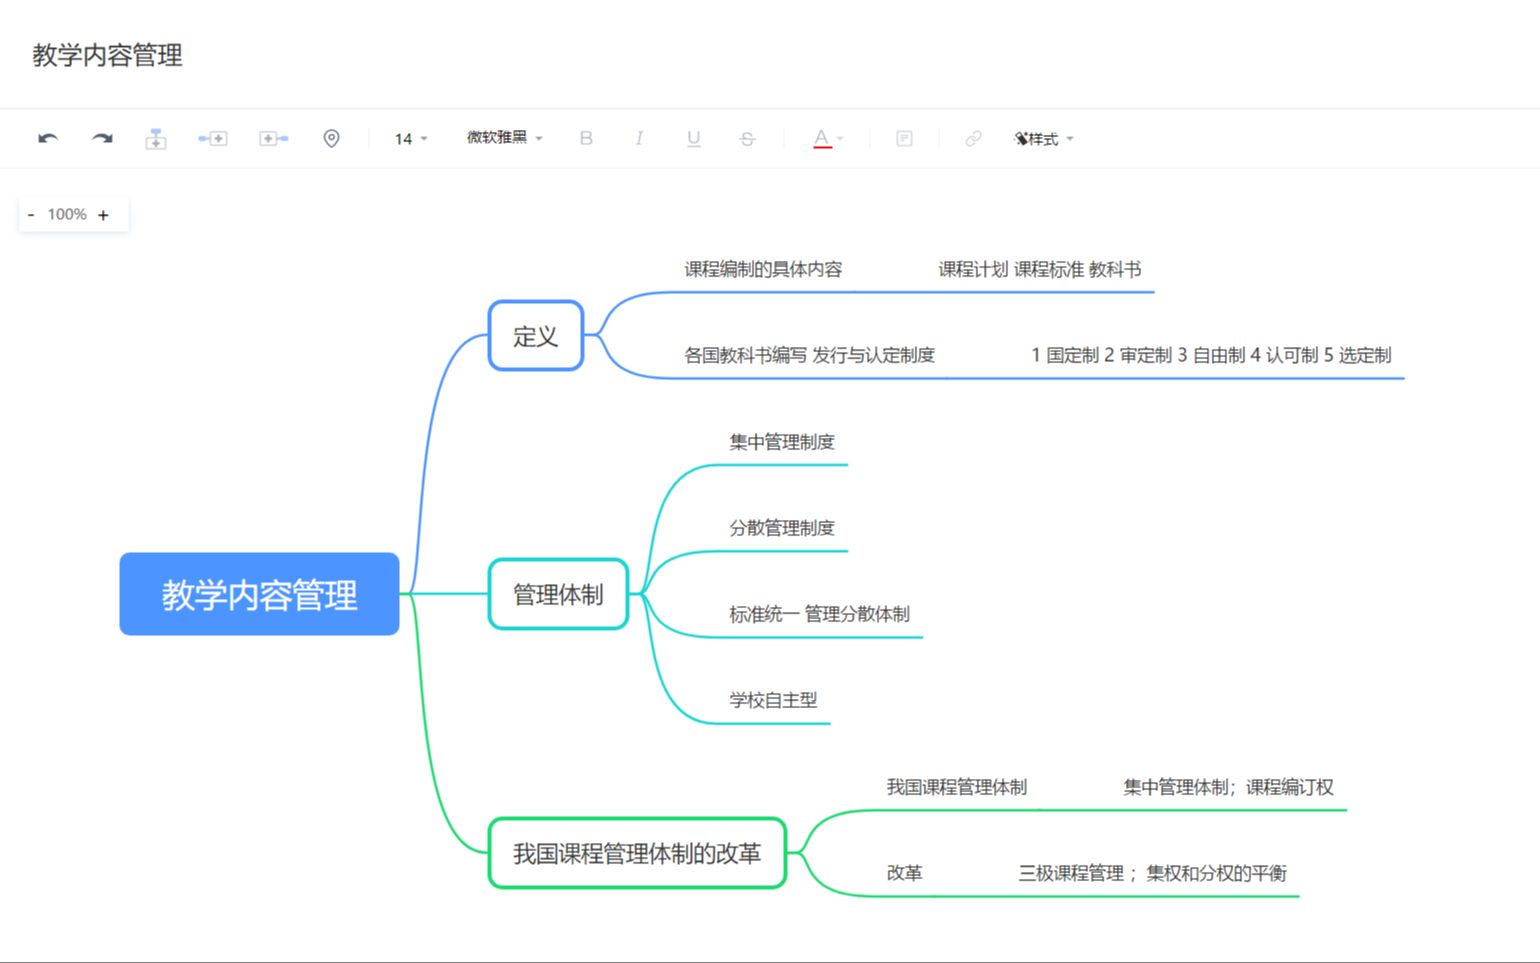Toggle strikethrough formatting
1540x963 pixels.
point(747,139)
